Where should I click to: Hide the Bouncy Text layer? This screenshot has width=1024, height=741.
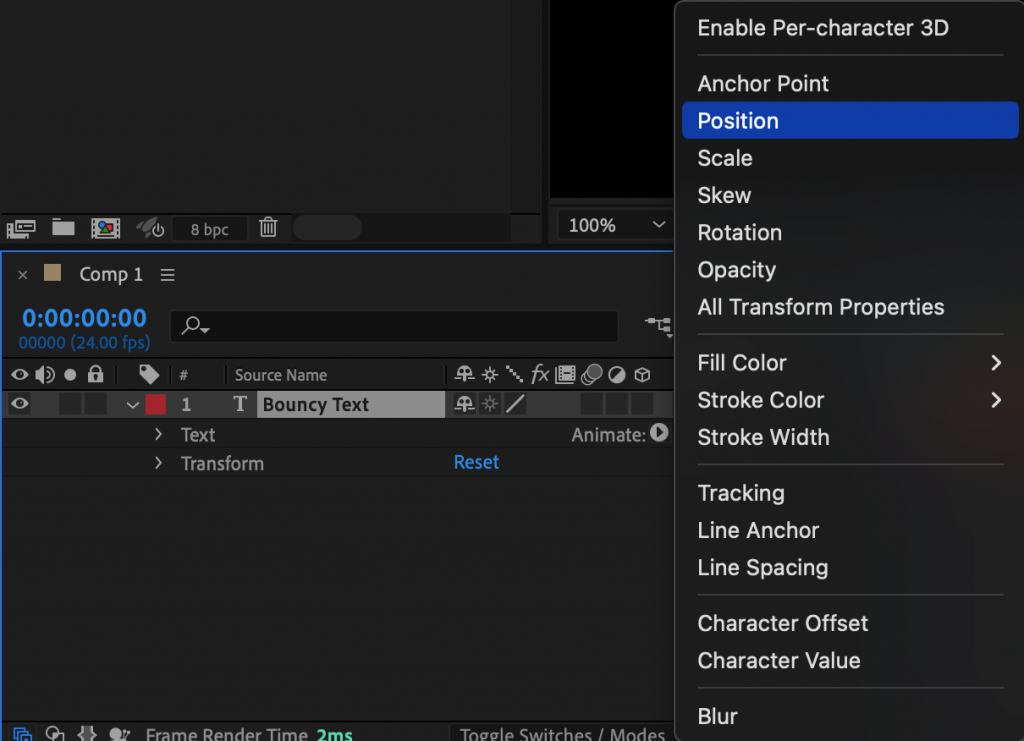click(18, 404)
